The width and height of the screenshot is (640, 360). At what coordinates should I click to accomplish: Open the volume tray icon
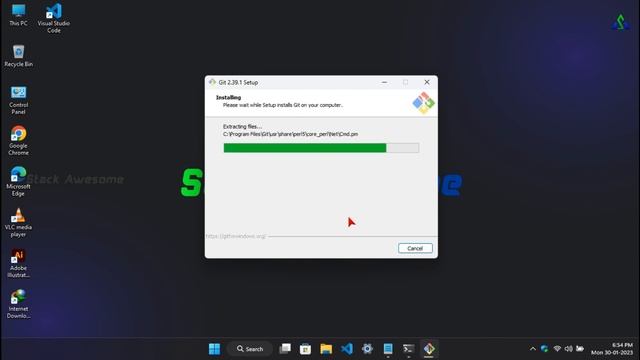(x=568, y=349)
